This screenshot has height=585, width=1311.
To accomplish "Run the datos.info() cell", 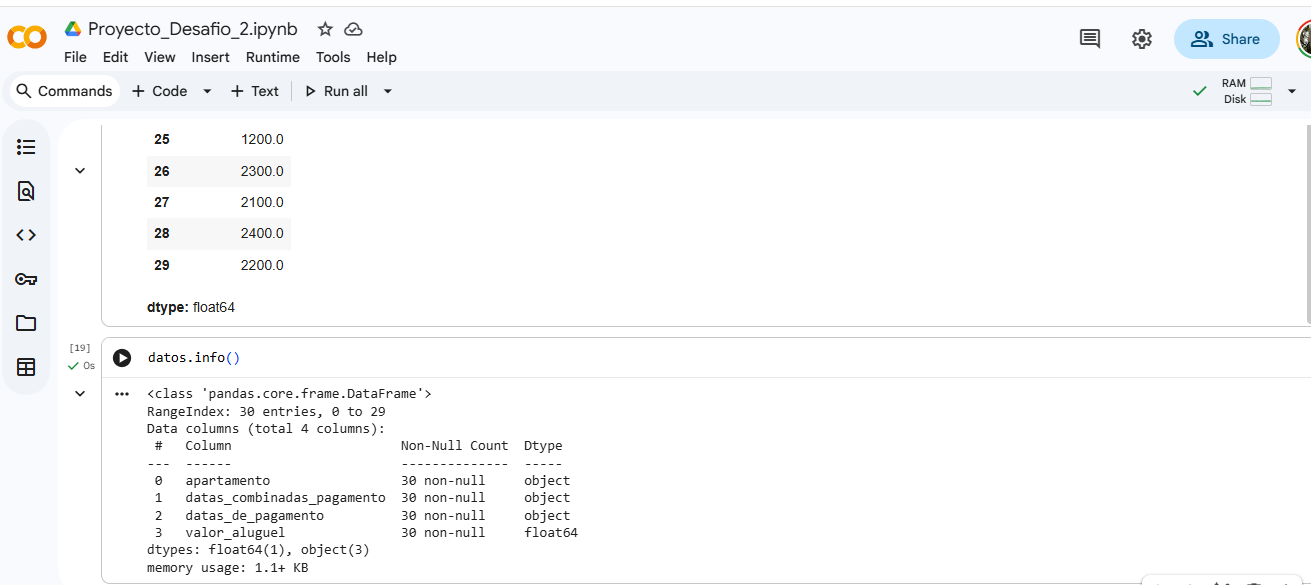I will [x=122, y=358].
